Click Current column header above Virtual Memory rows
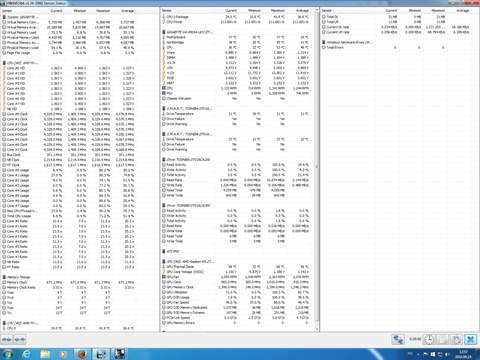This screenshot has width=480, height=360. tap(56, 11)
